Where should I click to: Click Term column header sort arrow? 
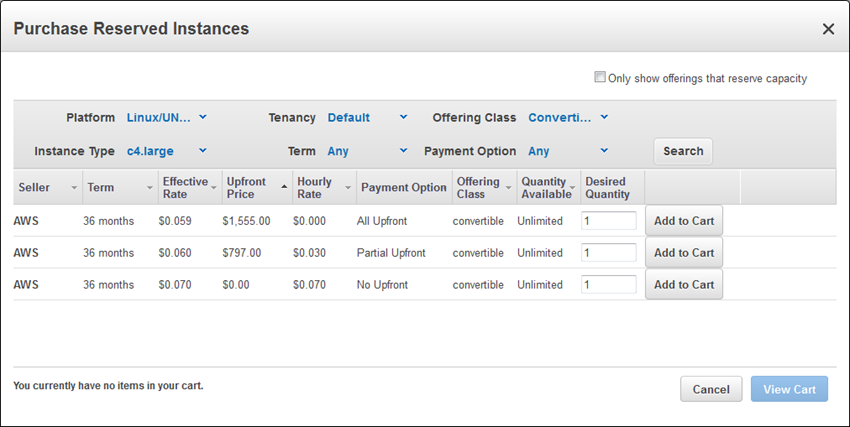coord(148,188)
